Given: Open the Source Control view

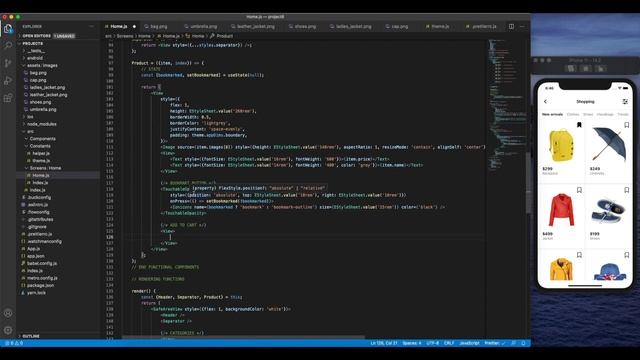Looking at the screenshot, I should (x=8, y=63).
